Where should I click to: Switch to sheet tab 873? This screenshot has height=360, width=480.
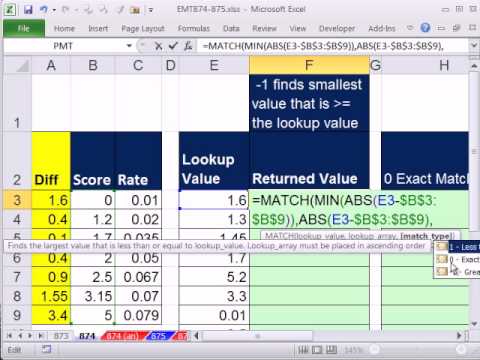(61, 336)
